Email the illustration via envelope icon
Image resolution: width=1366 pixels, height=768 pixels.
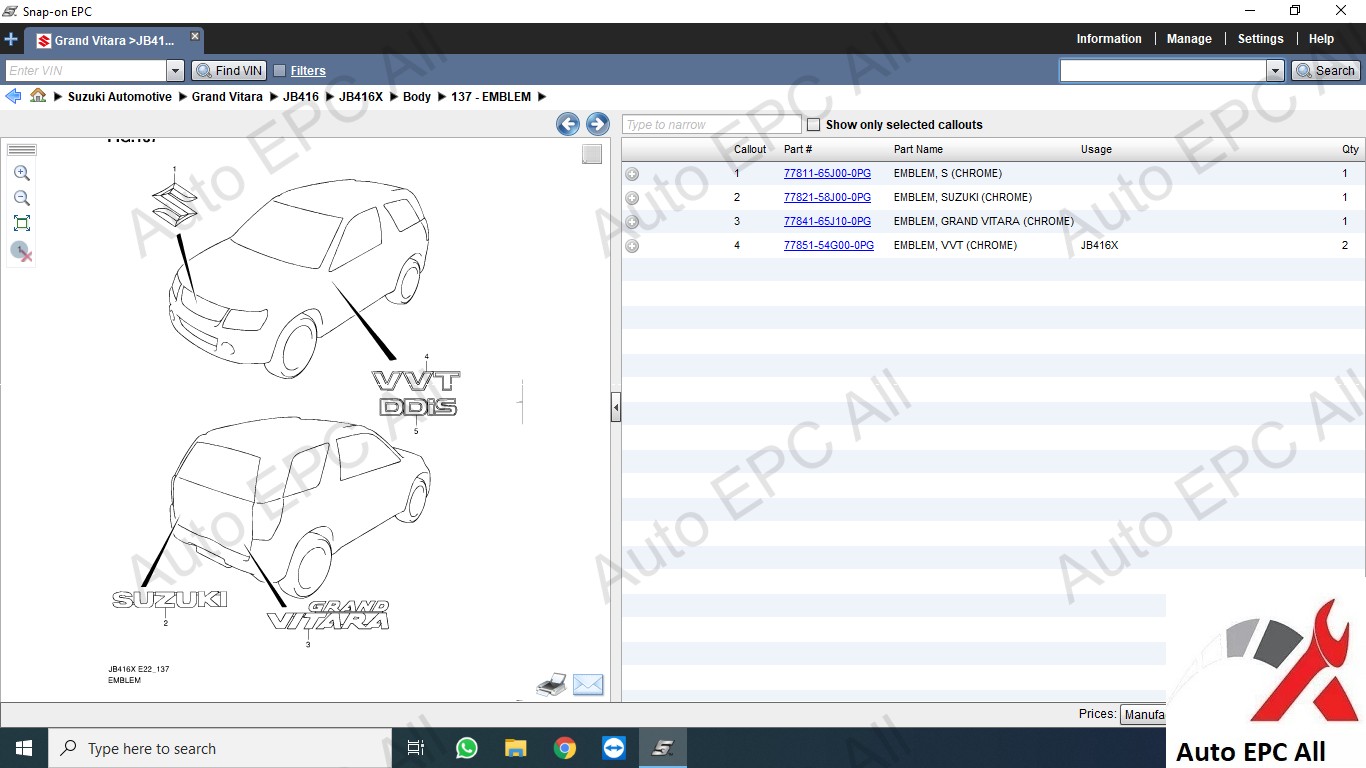point(588,685)
